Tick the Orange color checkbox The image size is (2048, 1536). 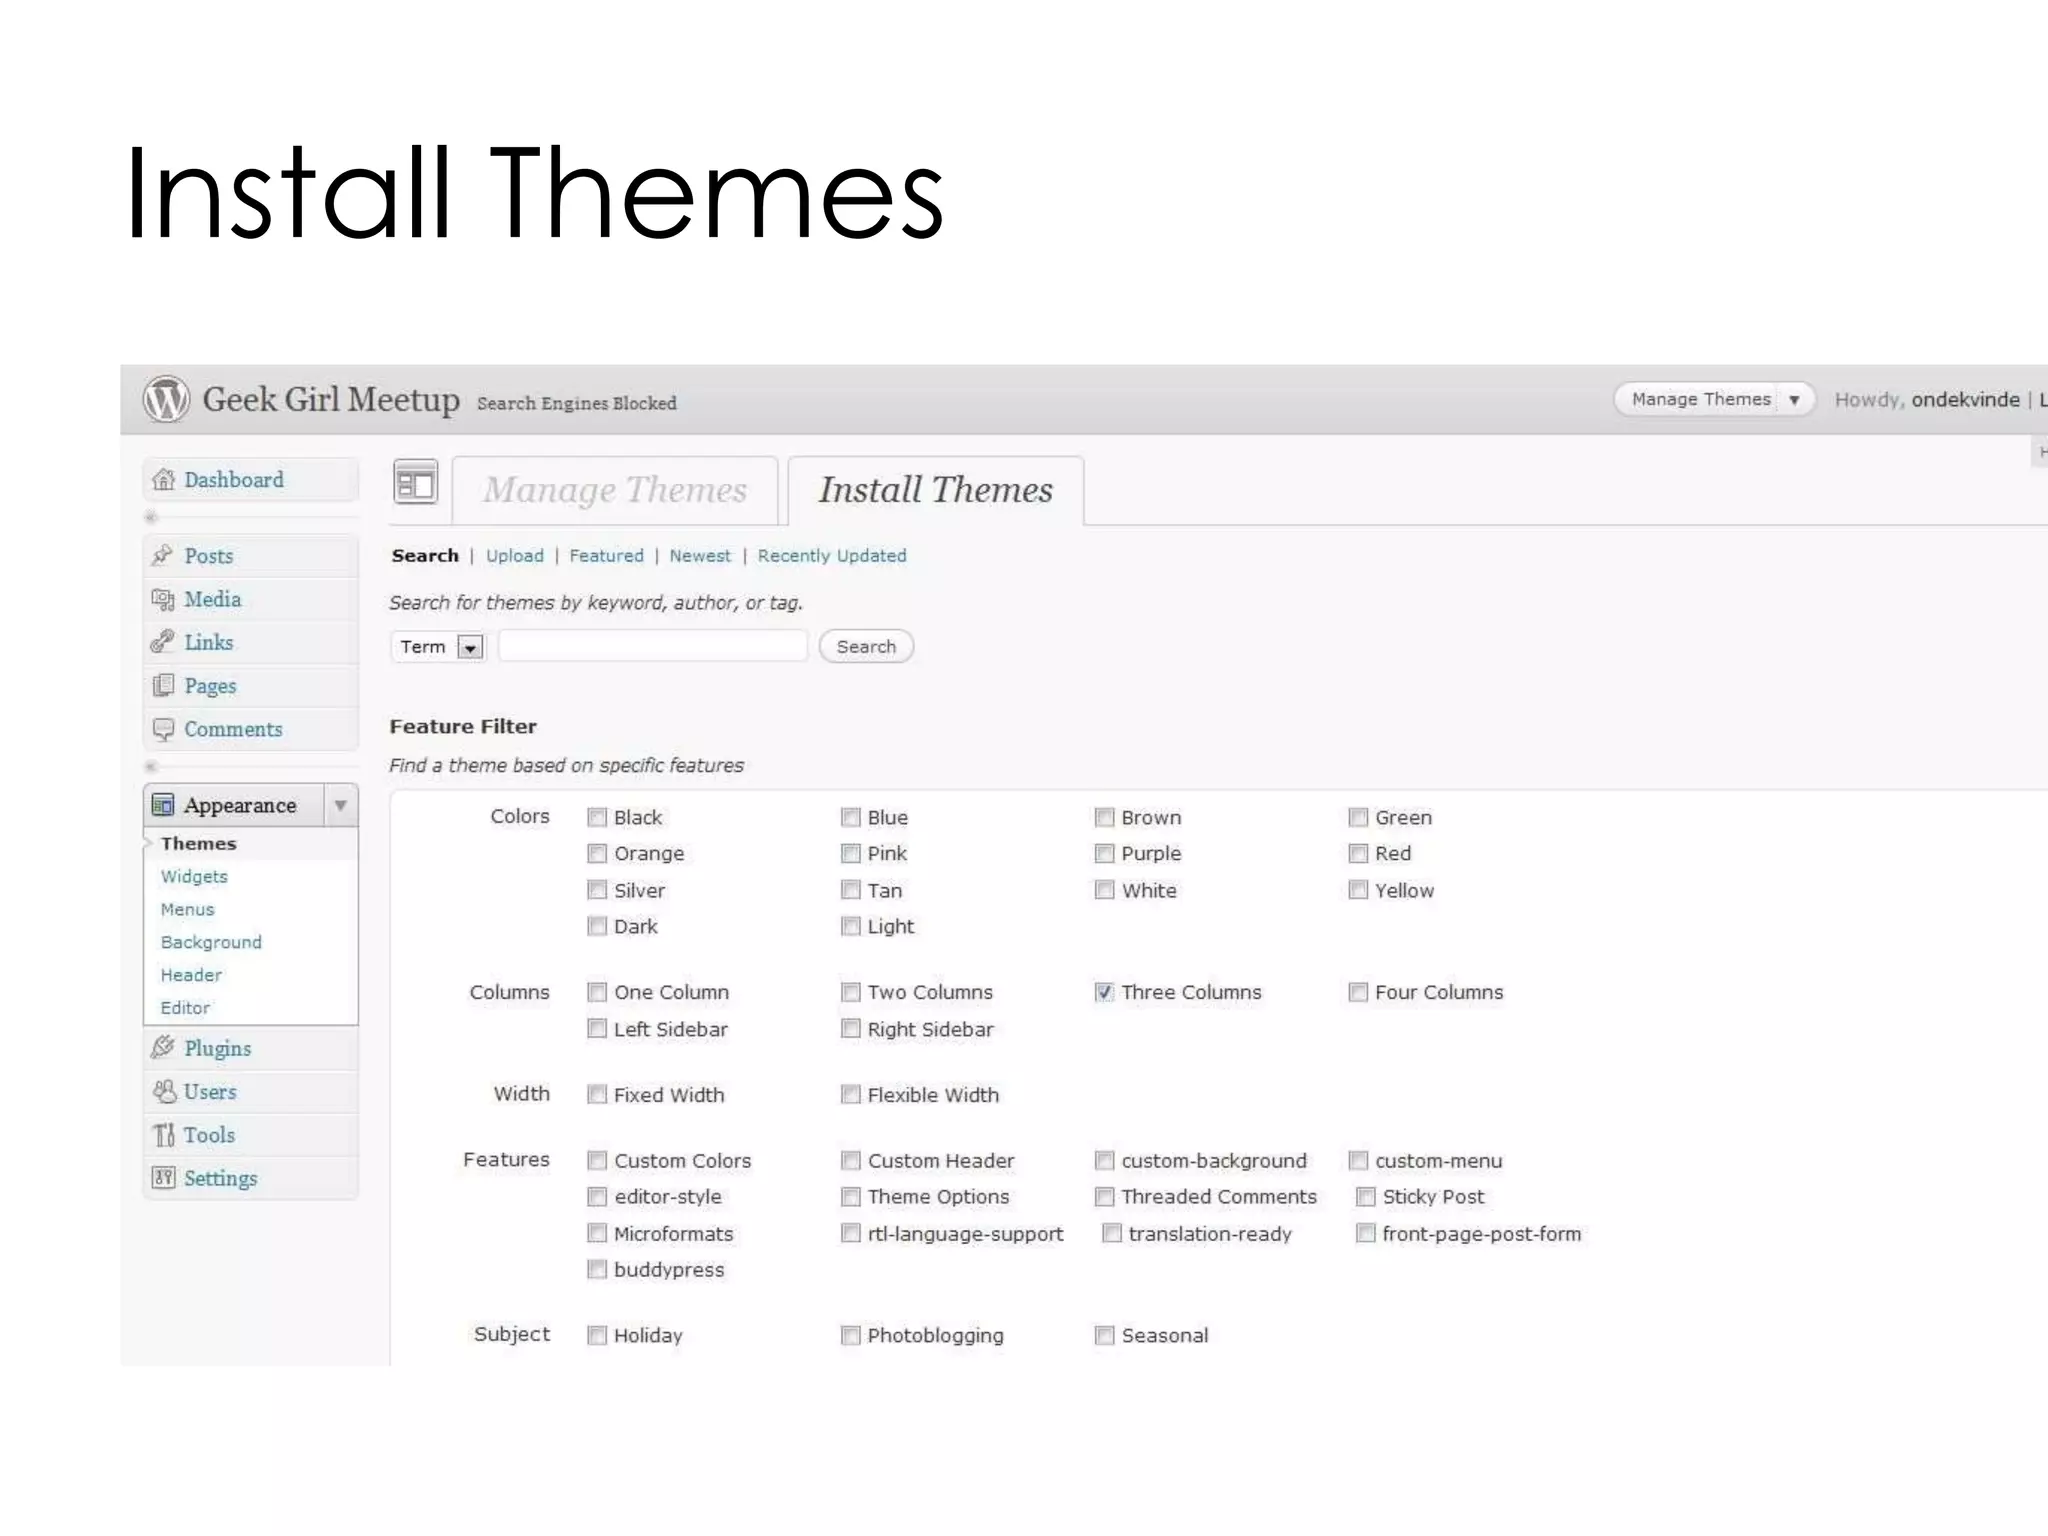coord(597,853)
